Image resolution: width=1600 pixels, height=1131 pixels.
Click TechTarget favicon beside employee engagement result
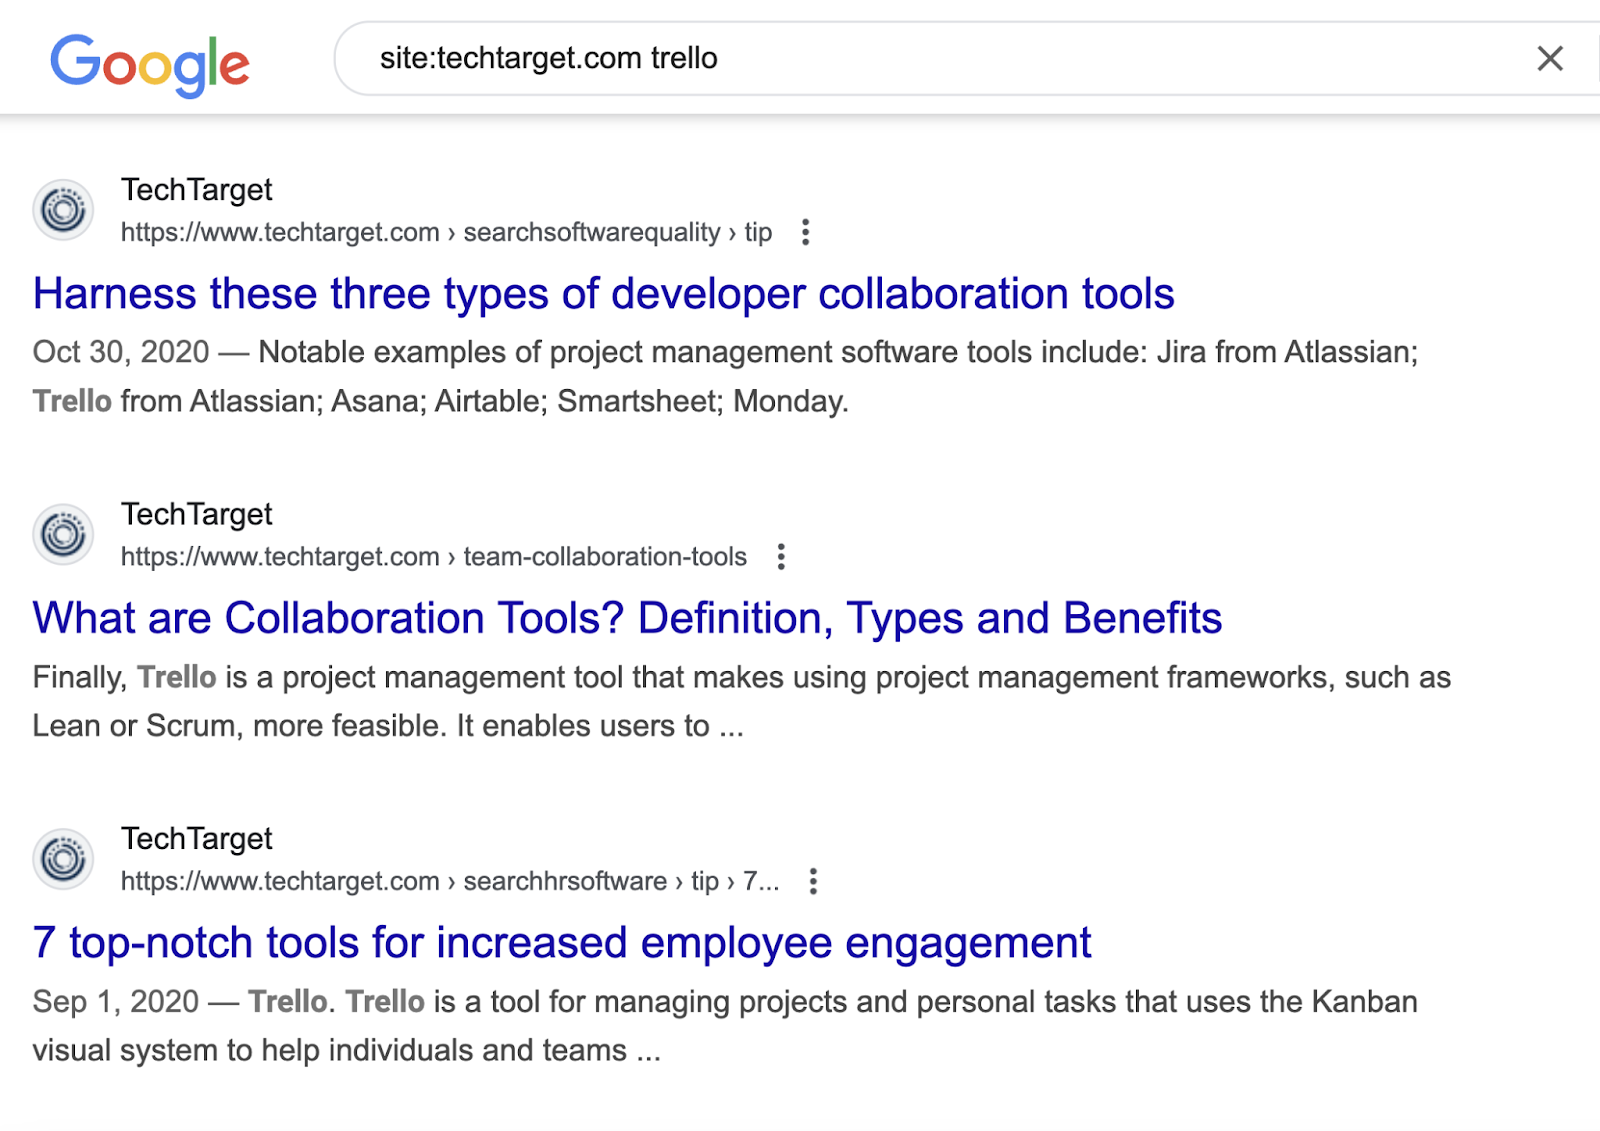64,859
